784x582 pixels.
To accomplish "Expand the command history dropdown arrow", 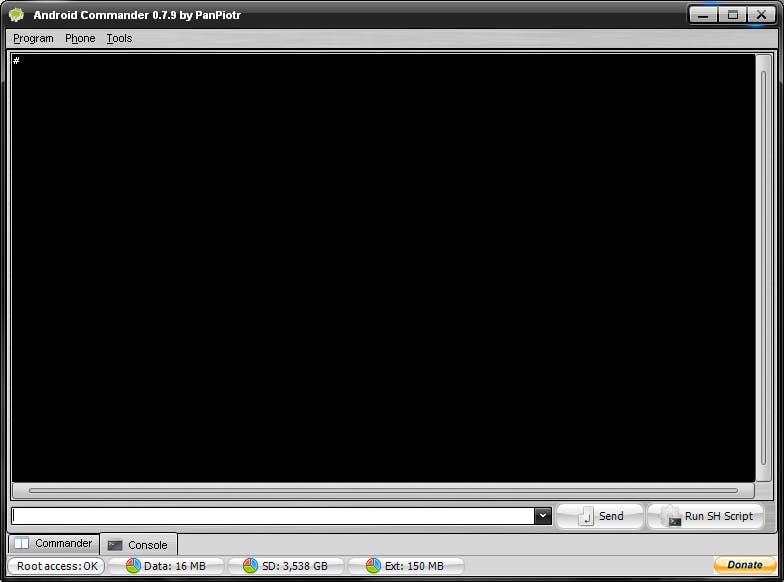I will click(542, 516).
